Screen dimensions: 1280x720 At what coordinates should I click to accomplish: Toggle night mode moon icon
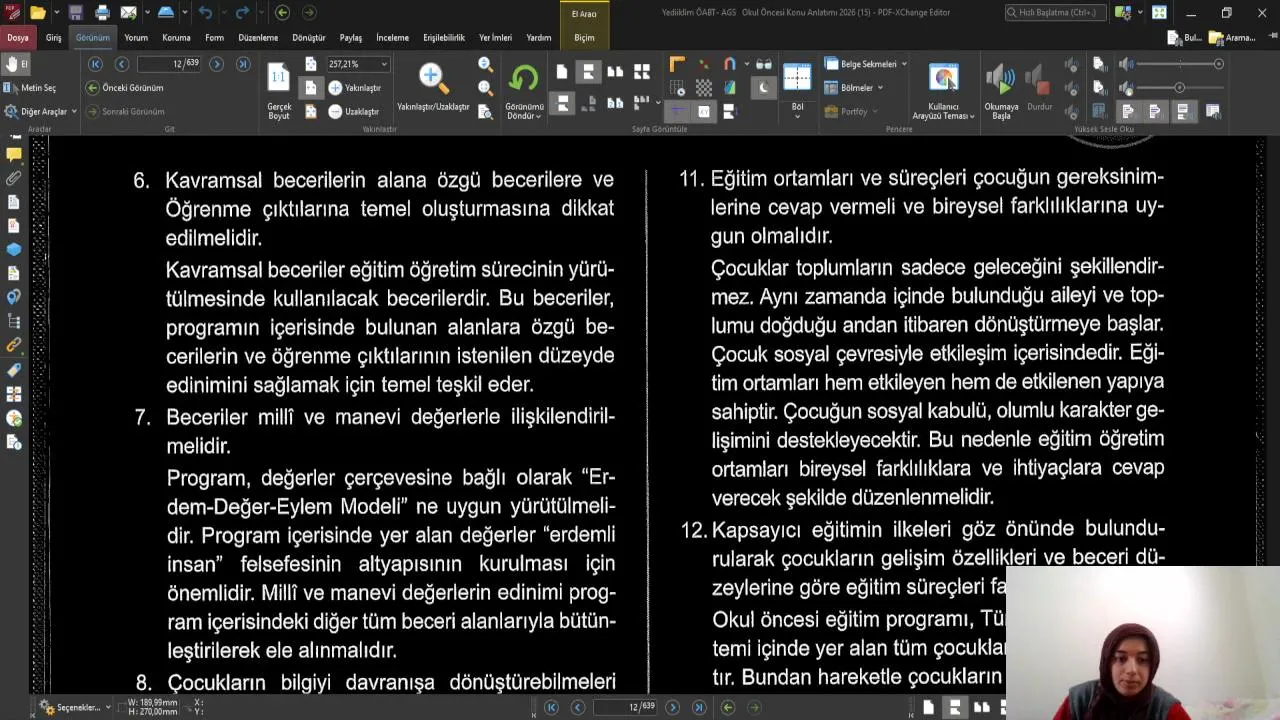[764, 88]
